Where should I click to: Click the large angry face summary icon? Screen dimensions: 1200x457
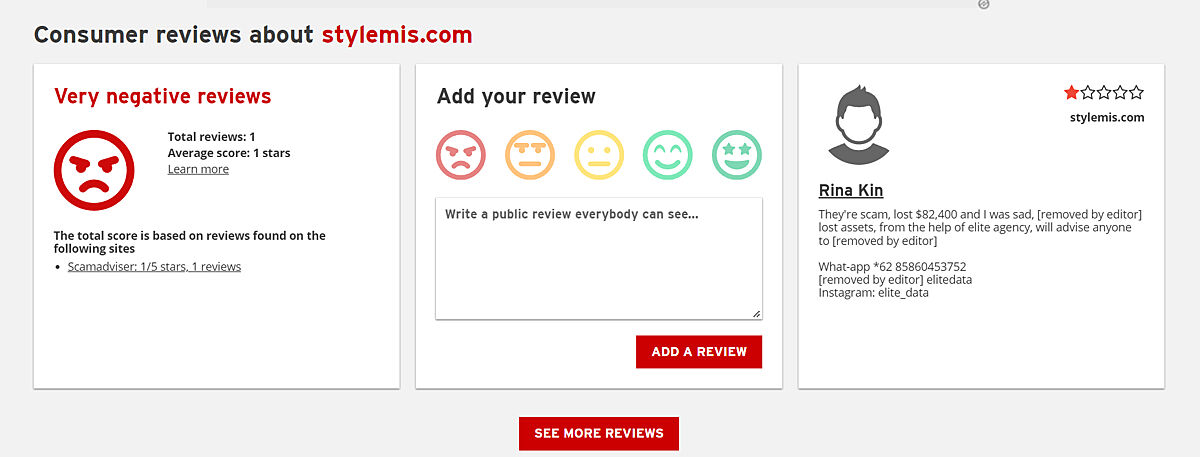[93, 167]
